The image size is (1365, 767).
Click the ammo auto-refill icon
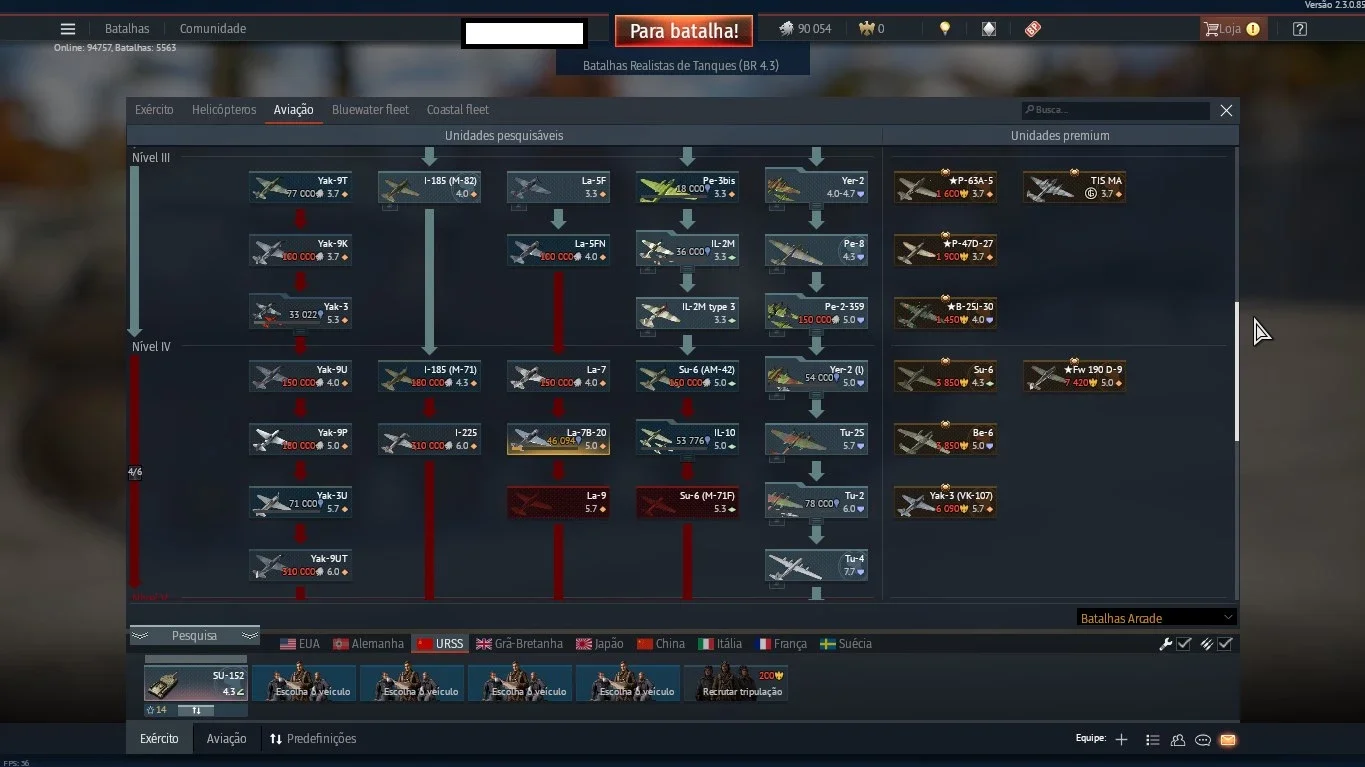(x=1207, y=644)
